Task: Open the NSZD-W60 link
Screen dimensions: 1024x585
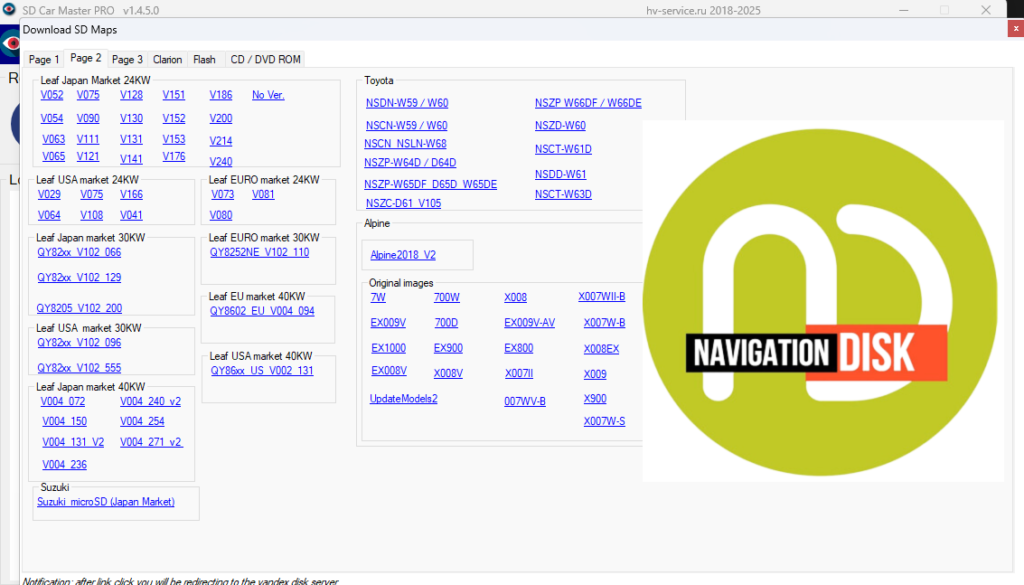Action: click(x=560, y=125)
